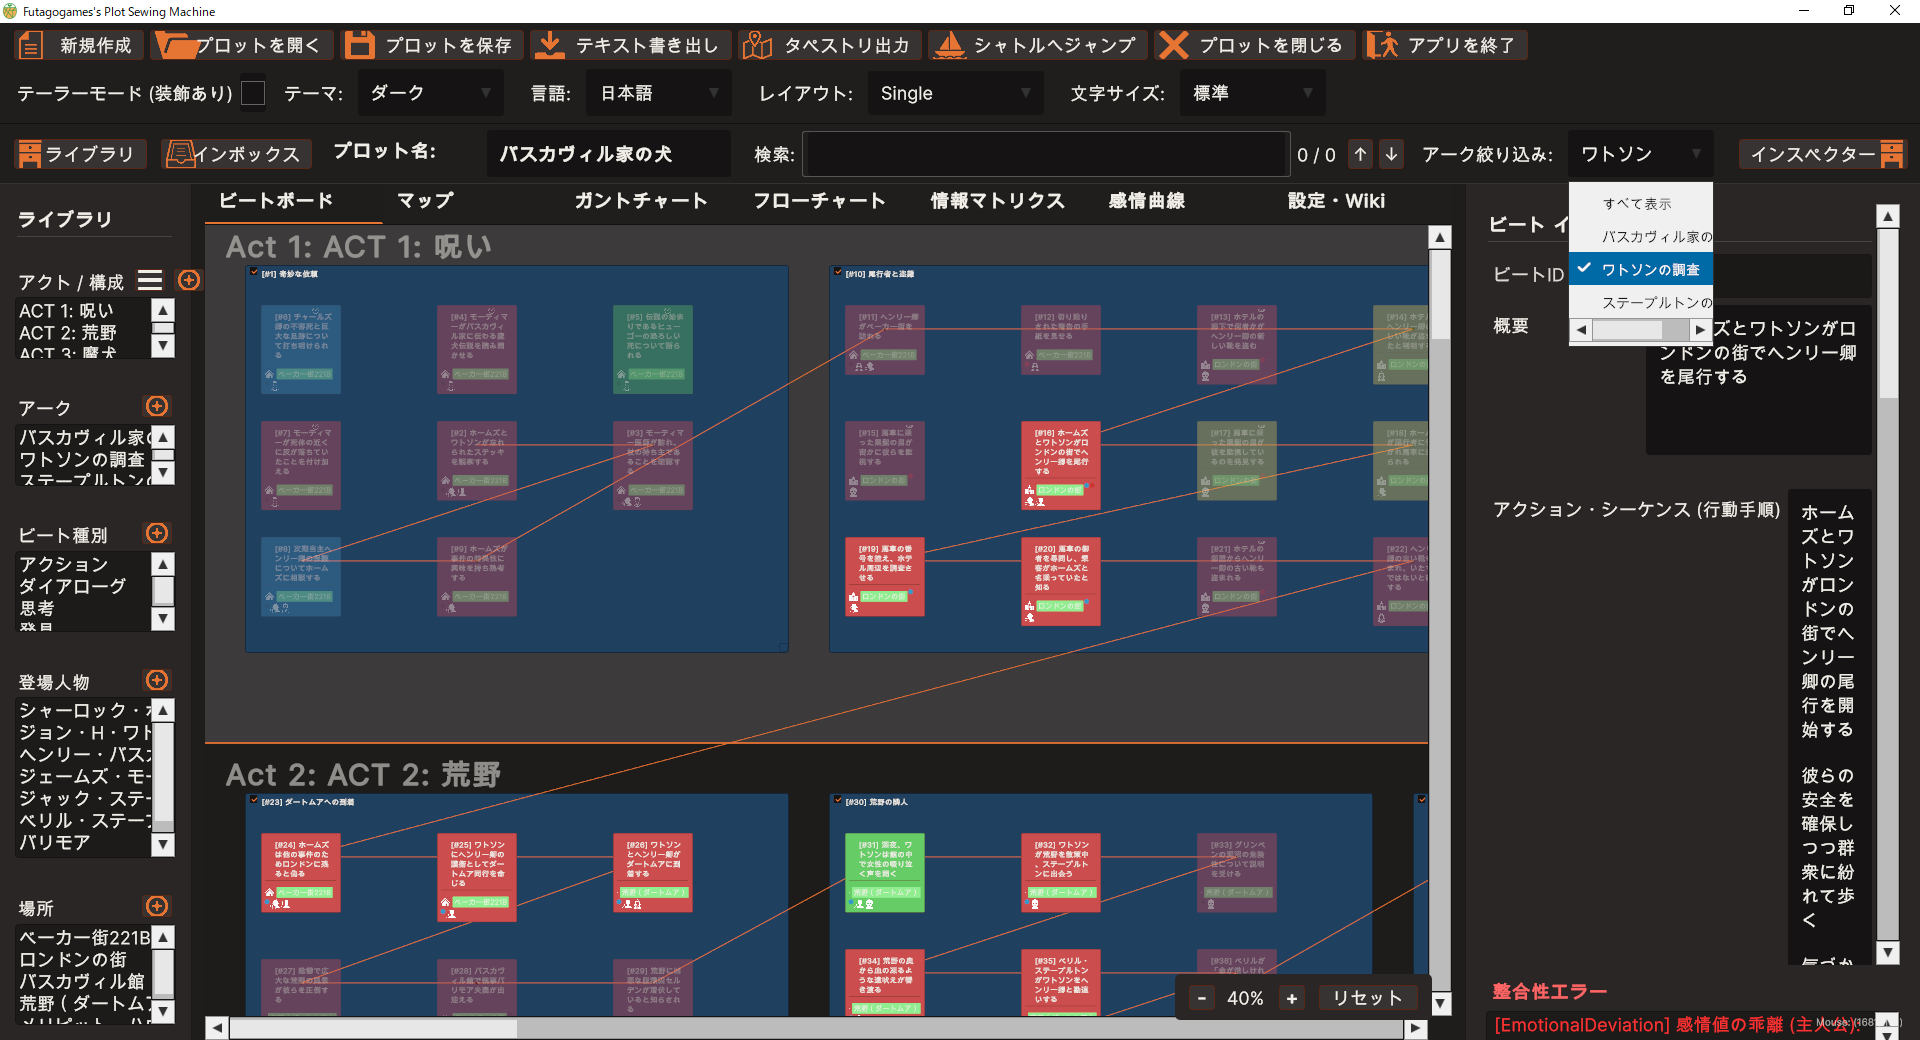Click the インボックス tray icon
Viewport: 1920px width, 1040px height.
(180, 154)
